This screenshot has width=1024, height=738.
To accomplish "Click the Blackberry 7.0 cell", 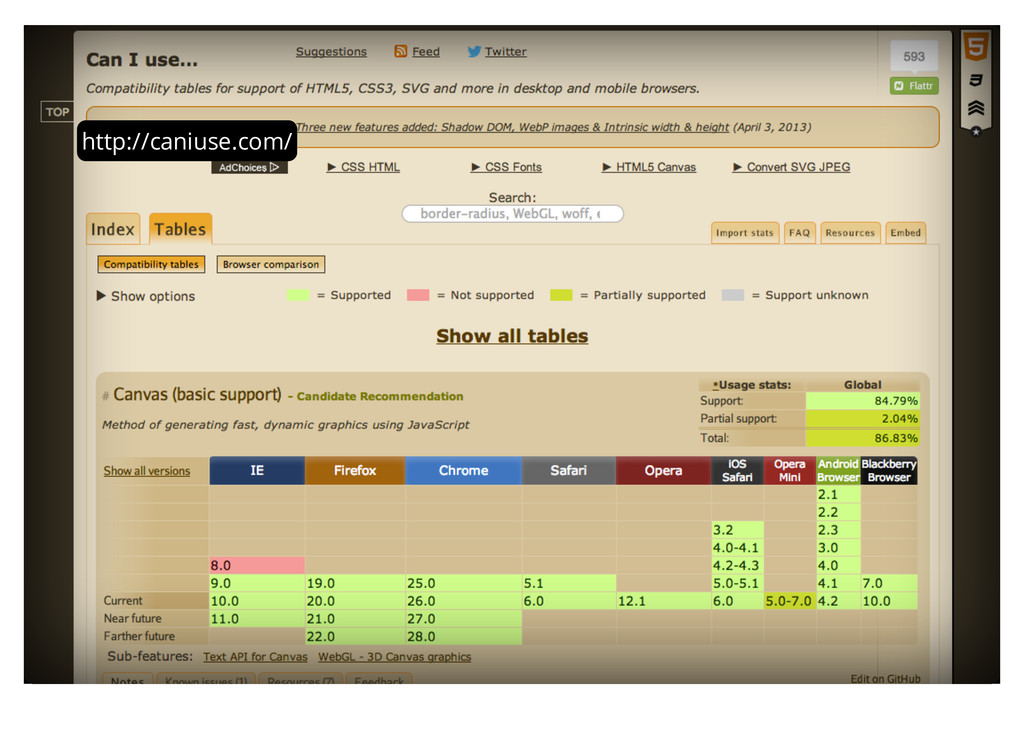I will pos(889,583).
